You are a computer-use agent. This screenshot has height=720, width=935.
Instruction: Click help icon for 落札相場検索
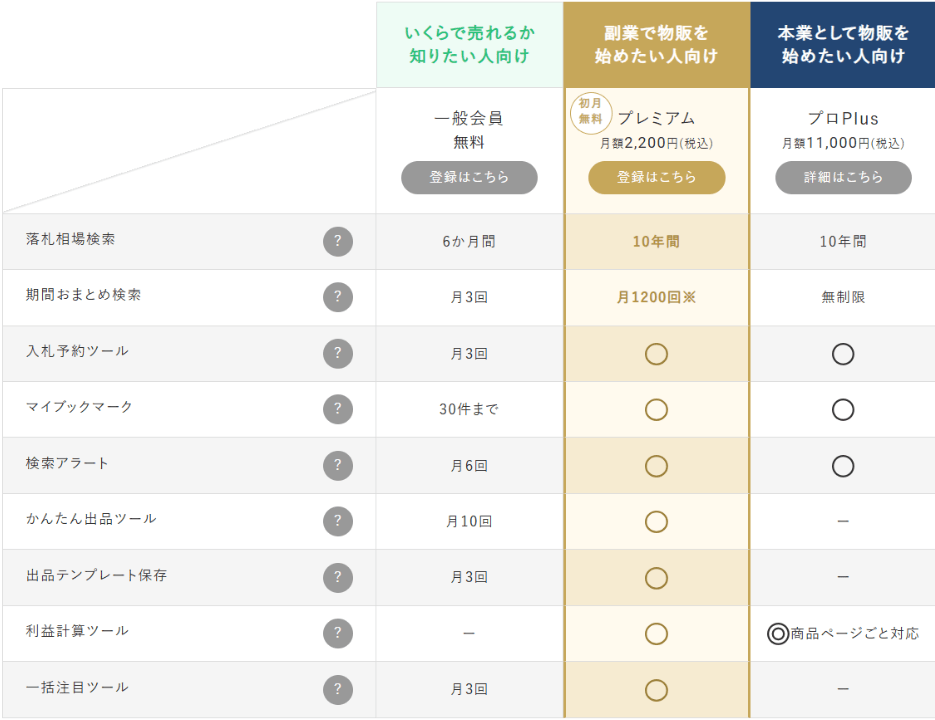(x=338, y=241)
